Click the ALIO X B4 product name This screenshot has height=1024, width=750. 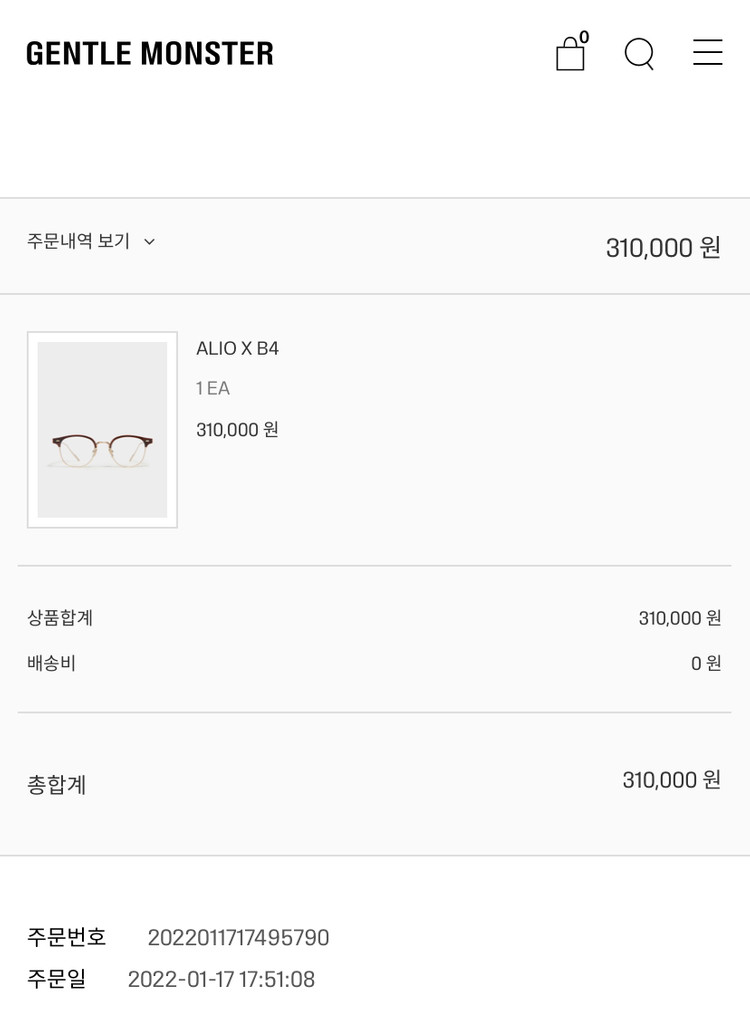(x=237, y=349)
